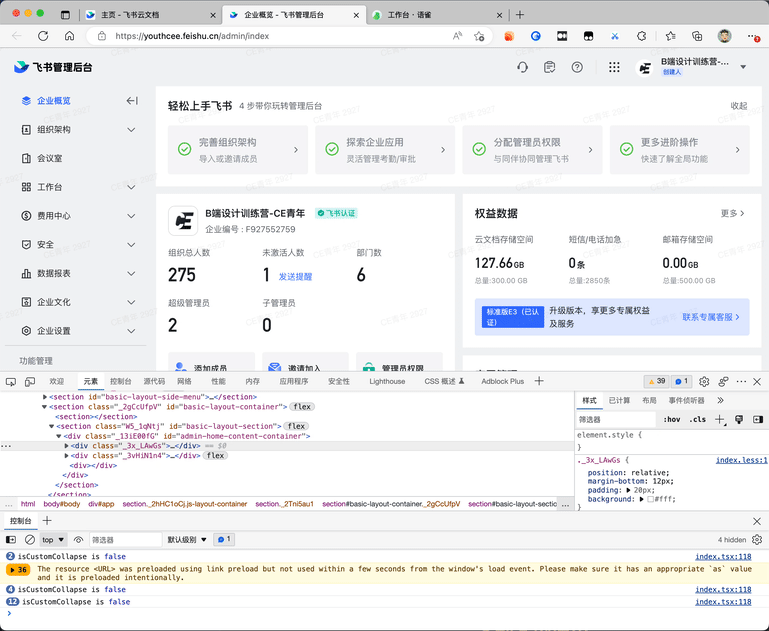This screenshot has height=631, width=769.
Task: Open the DevTools more options ellipsis
Action: click(741, 381)
